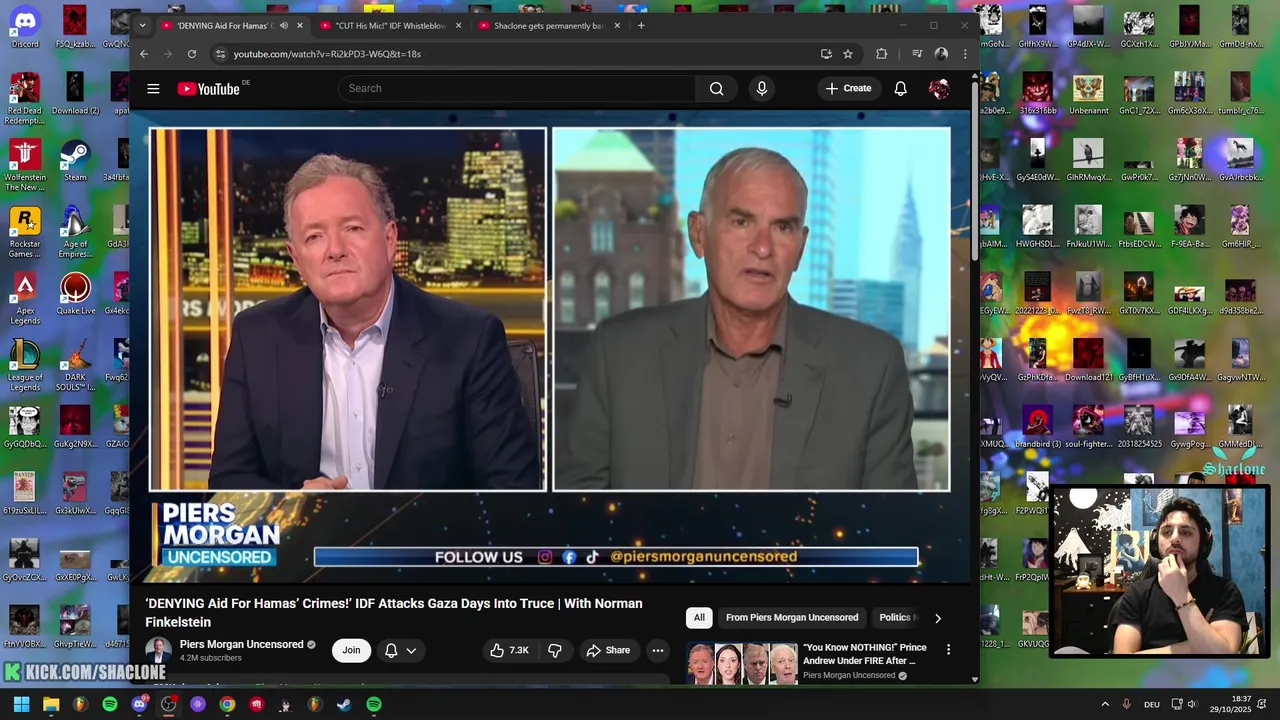Open YouTube notifications bell
This screenshot has height=720, width=1280.
[x=900, y=89]
